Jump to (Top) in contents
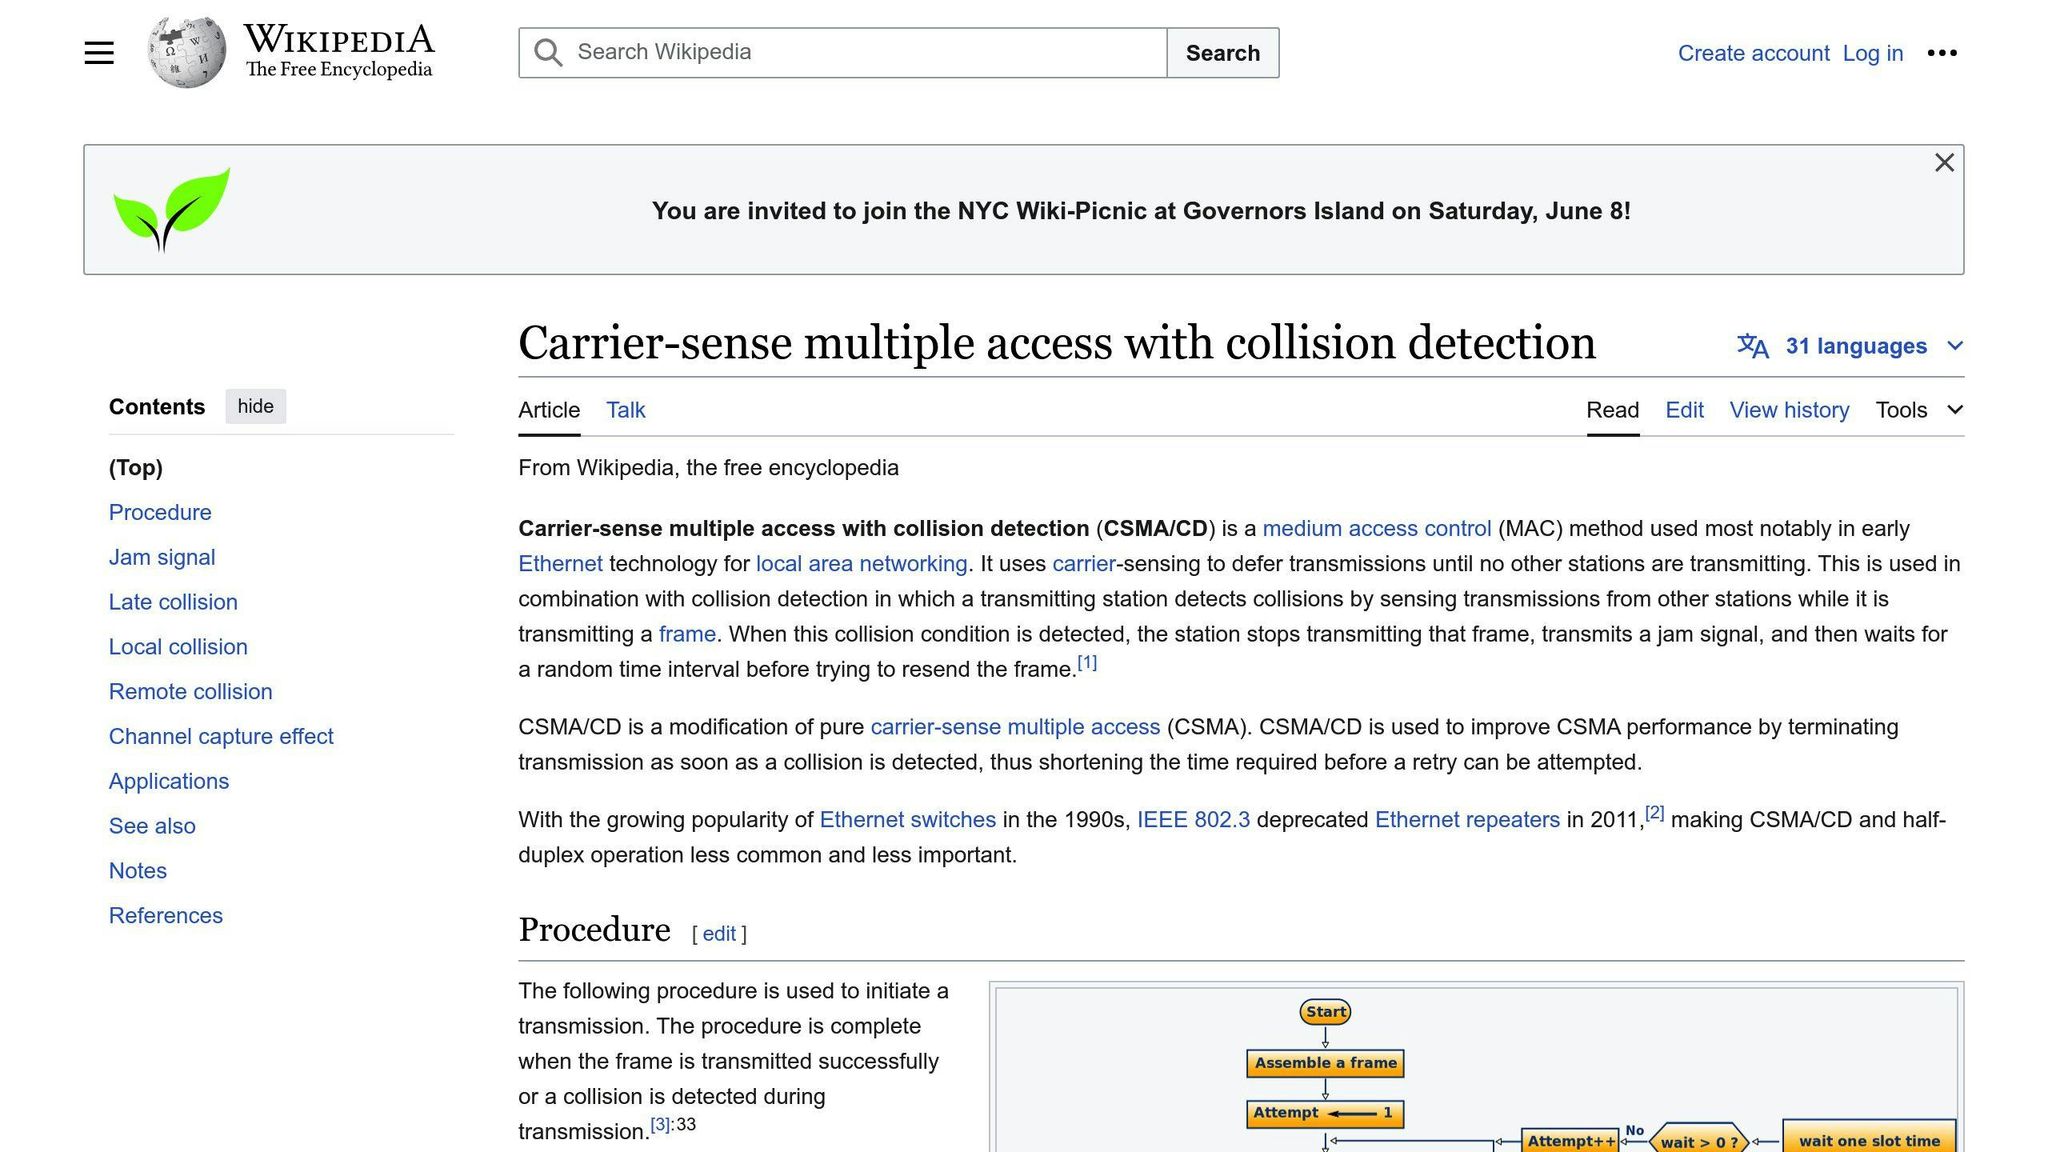This screenshot has height=1152, width=2048. pyautogui.click(x=136, y=468)
